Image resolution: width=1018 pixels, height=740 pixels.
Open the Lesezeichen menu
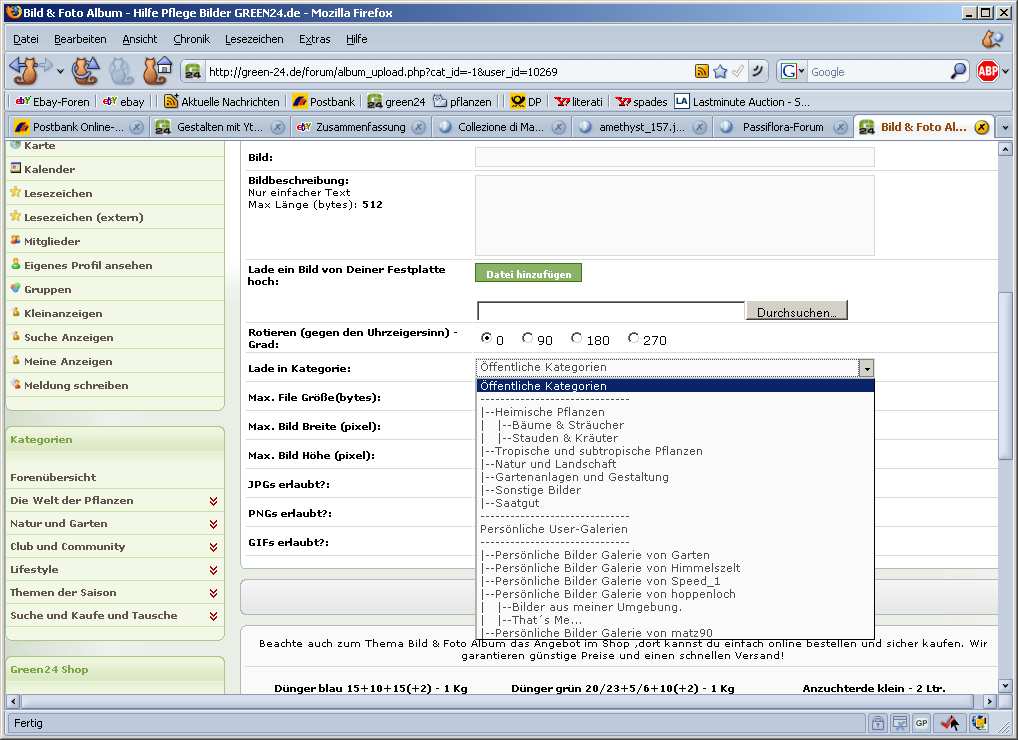(254, 39)
